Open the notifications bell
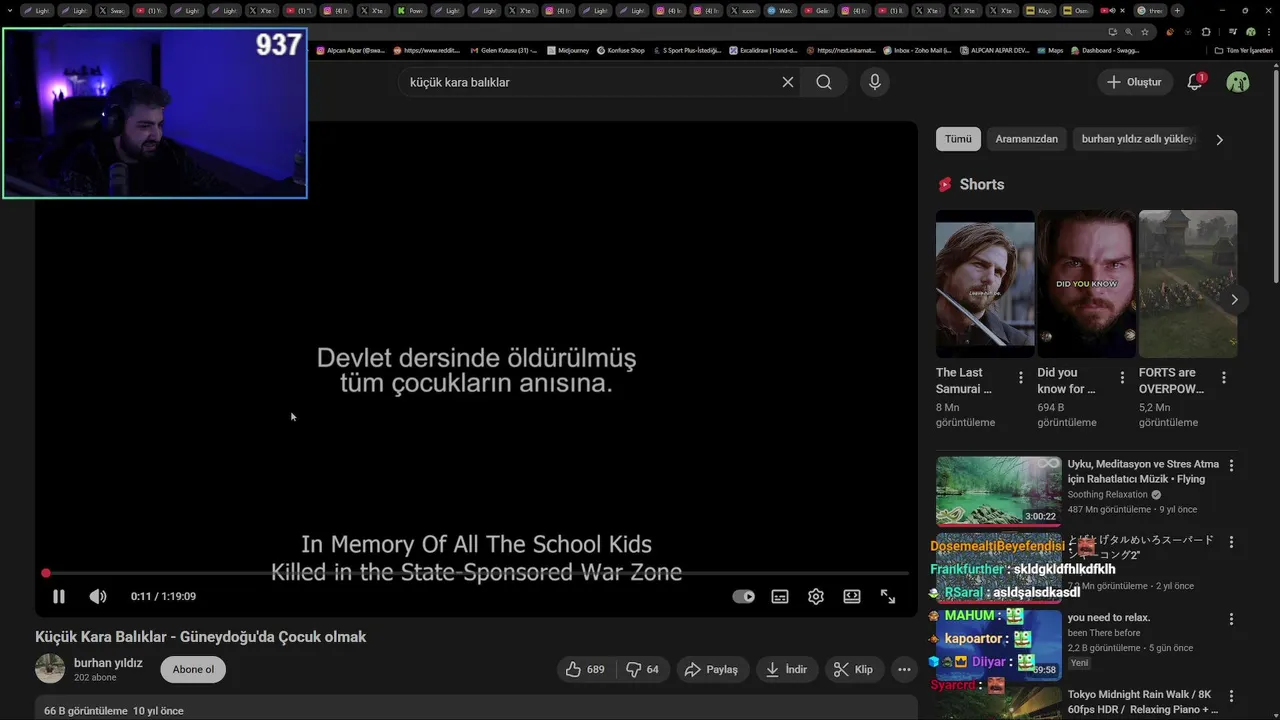 pos(1195,82)
